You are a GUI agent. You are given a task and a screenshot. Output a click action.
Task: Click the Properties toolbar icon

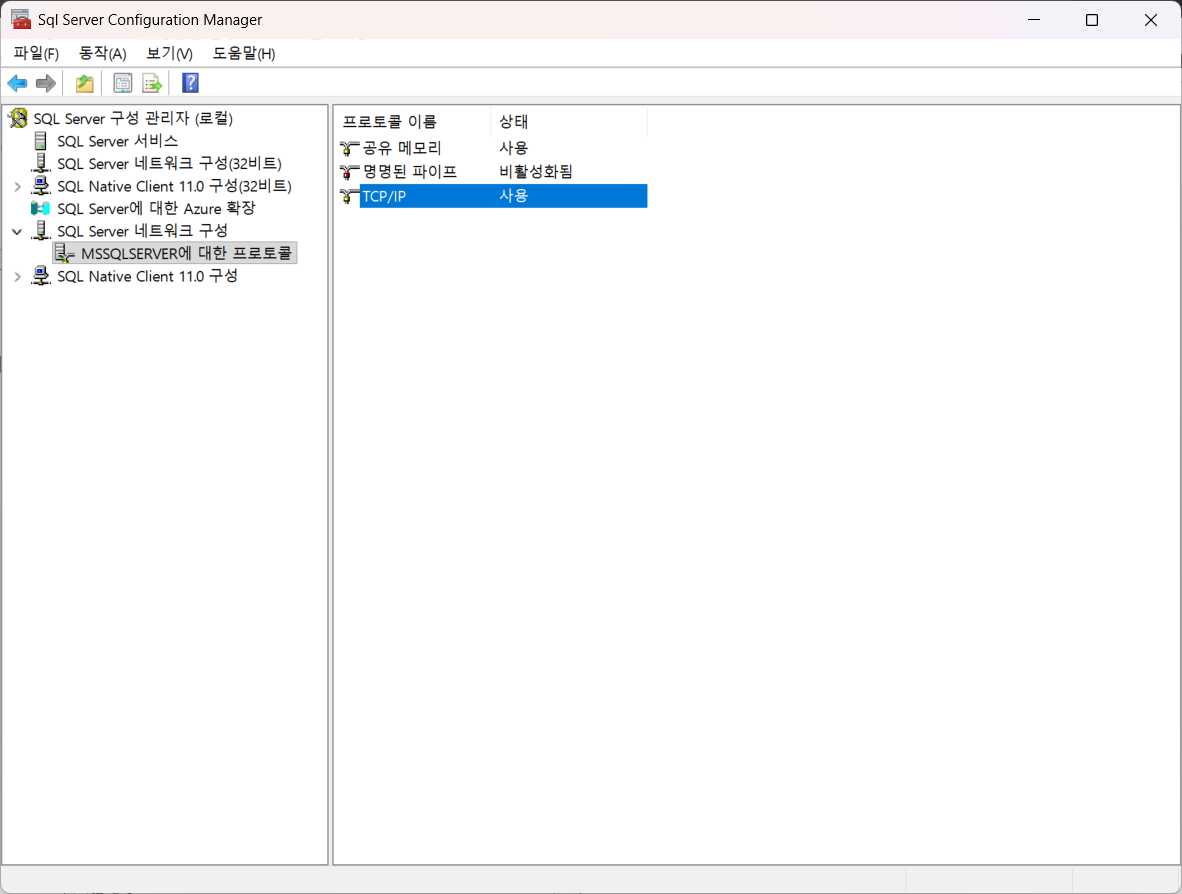(122, 83)
